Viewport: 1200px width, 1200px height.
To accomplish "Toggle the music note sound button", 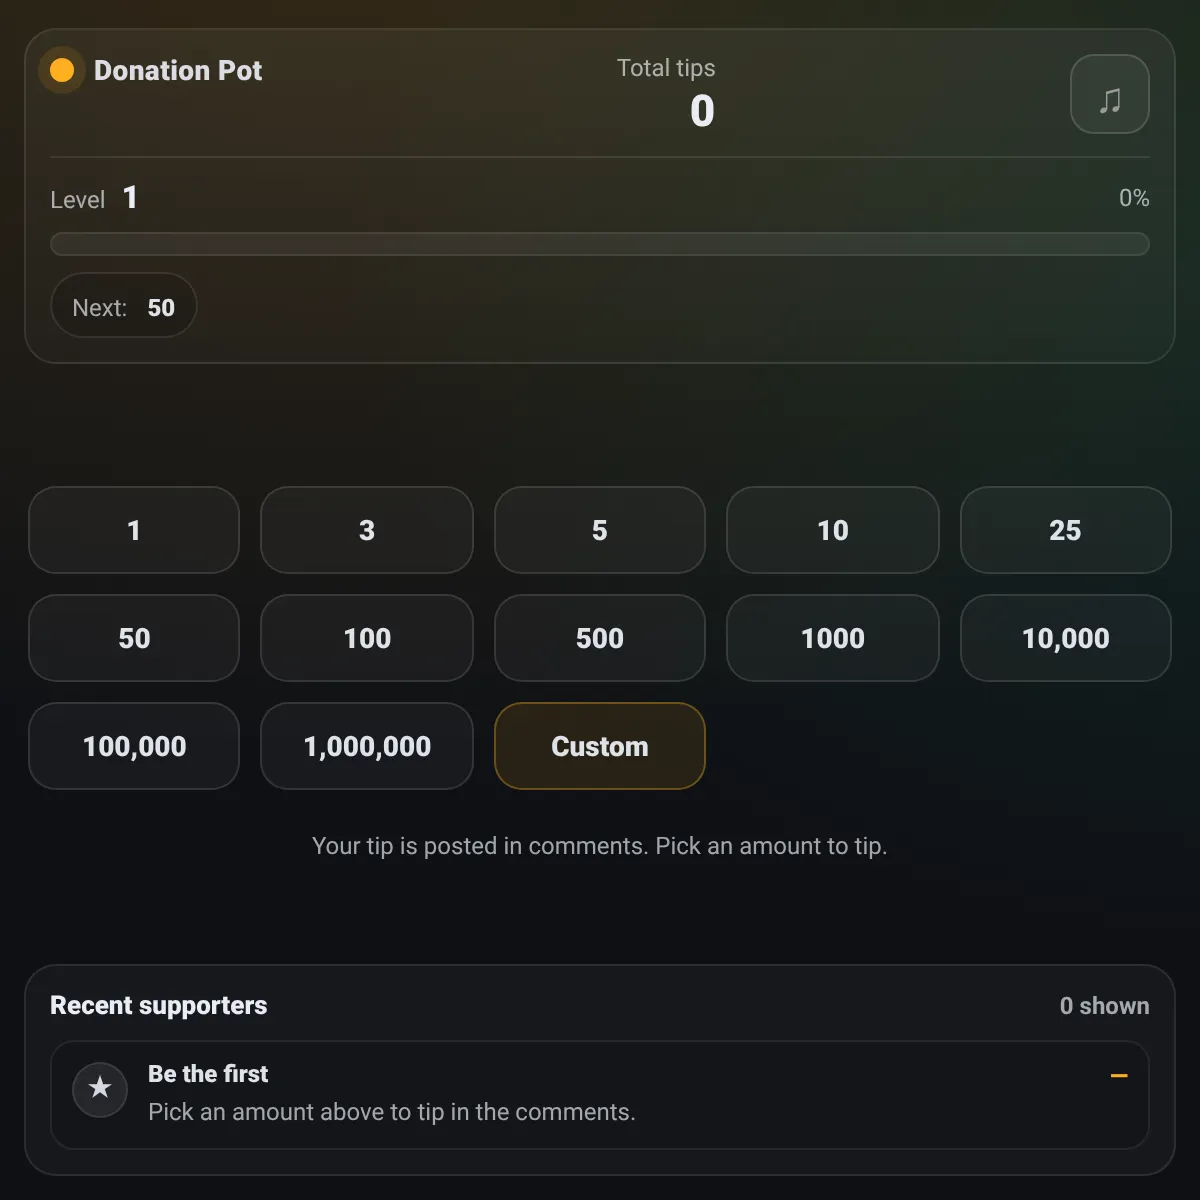I will click(1109, 94).
